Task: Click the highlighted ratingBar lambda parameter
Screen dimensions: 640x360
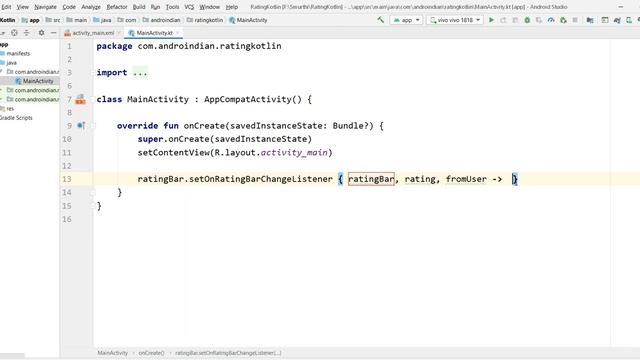Action: [x=371, y=179]
